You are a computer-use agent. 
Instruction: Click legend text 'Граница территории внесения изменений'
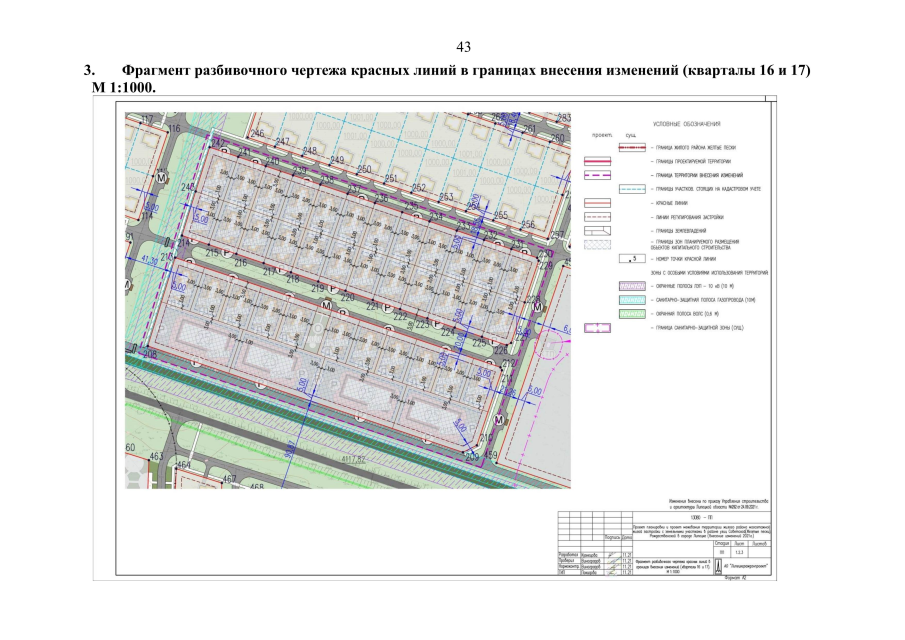pyautogui.click(x=700, y=175)
